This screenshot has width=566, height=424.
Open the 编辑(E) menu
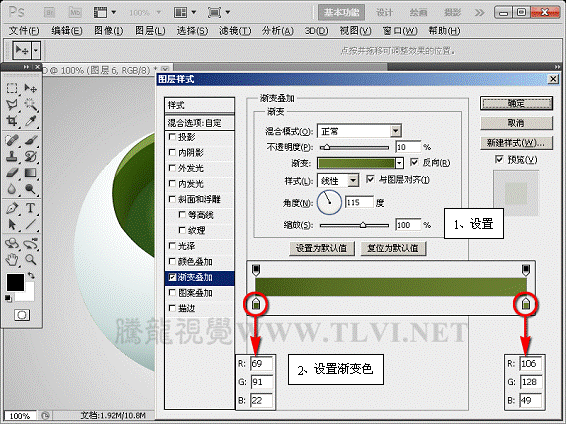[x=67, y=31]
